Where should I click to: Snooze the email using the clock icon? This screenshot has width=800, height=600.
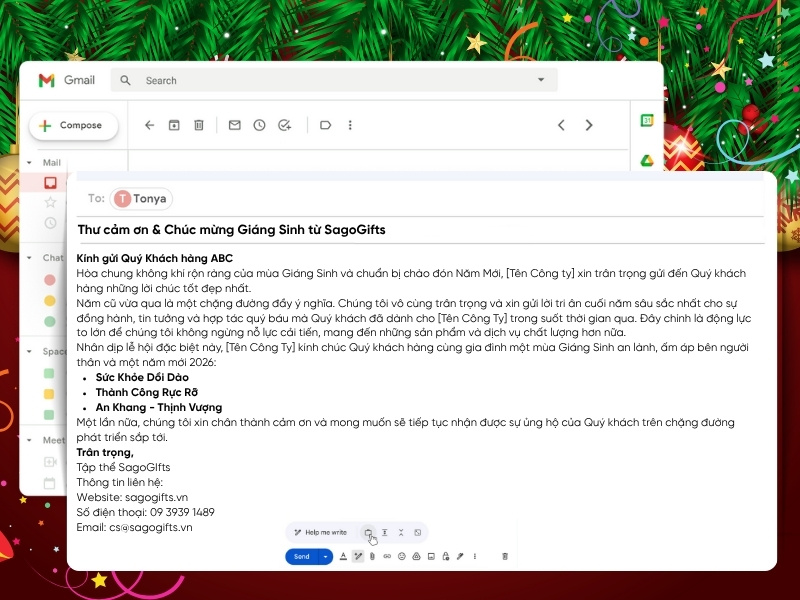pos(259,124)
